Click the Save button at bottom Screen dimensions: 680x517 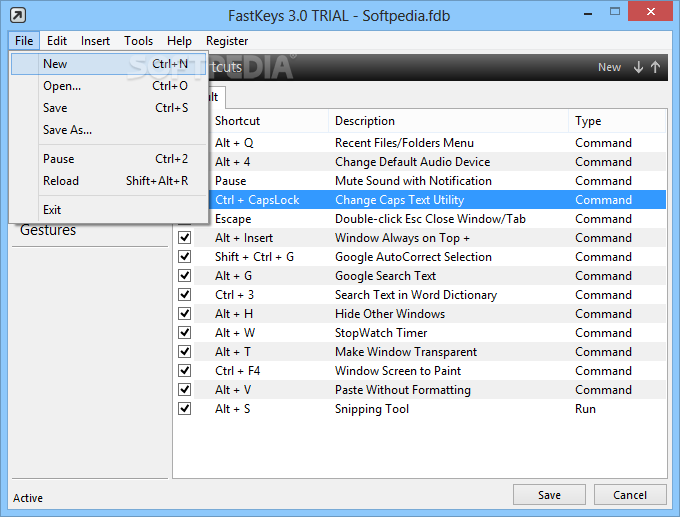(549, 495)
